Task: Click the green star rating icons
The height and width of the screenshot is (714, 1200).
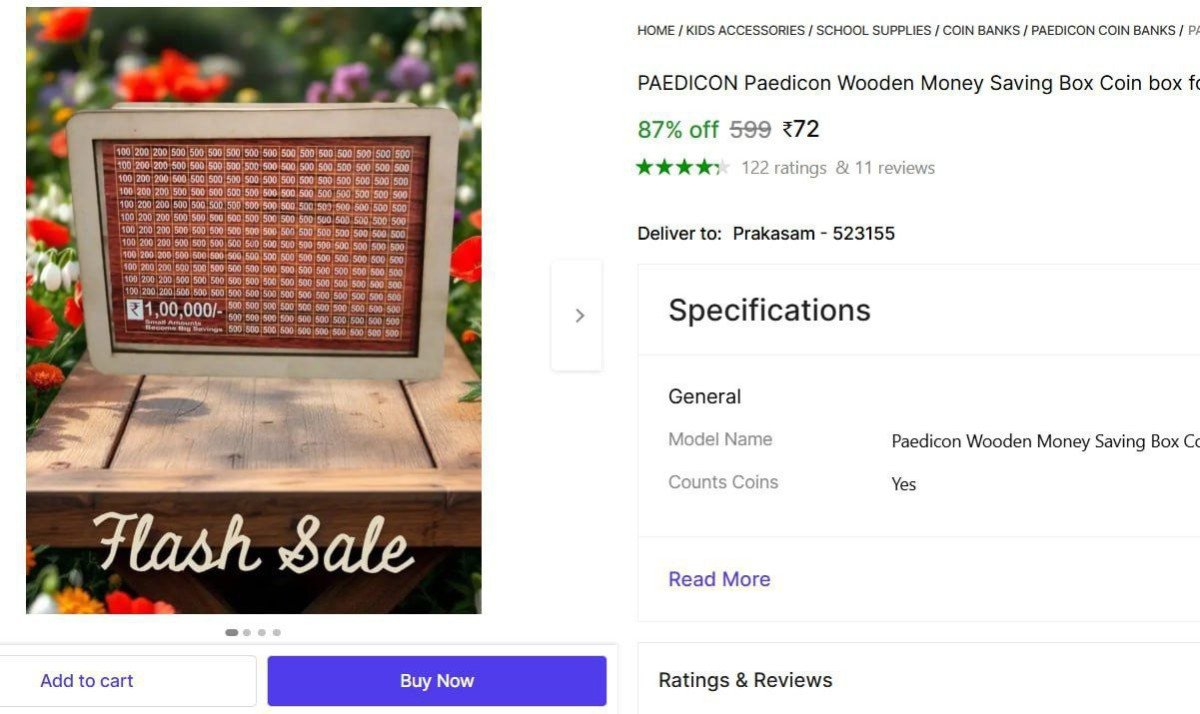Action: coord(682,167)
